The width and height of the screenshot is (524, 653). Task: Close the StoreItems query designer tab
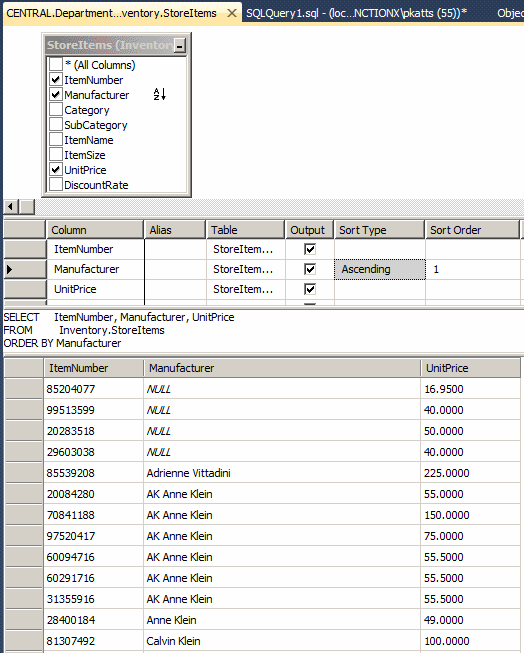[x=232, y=13]
